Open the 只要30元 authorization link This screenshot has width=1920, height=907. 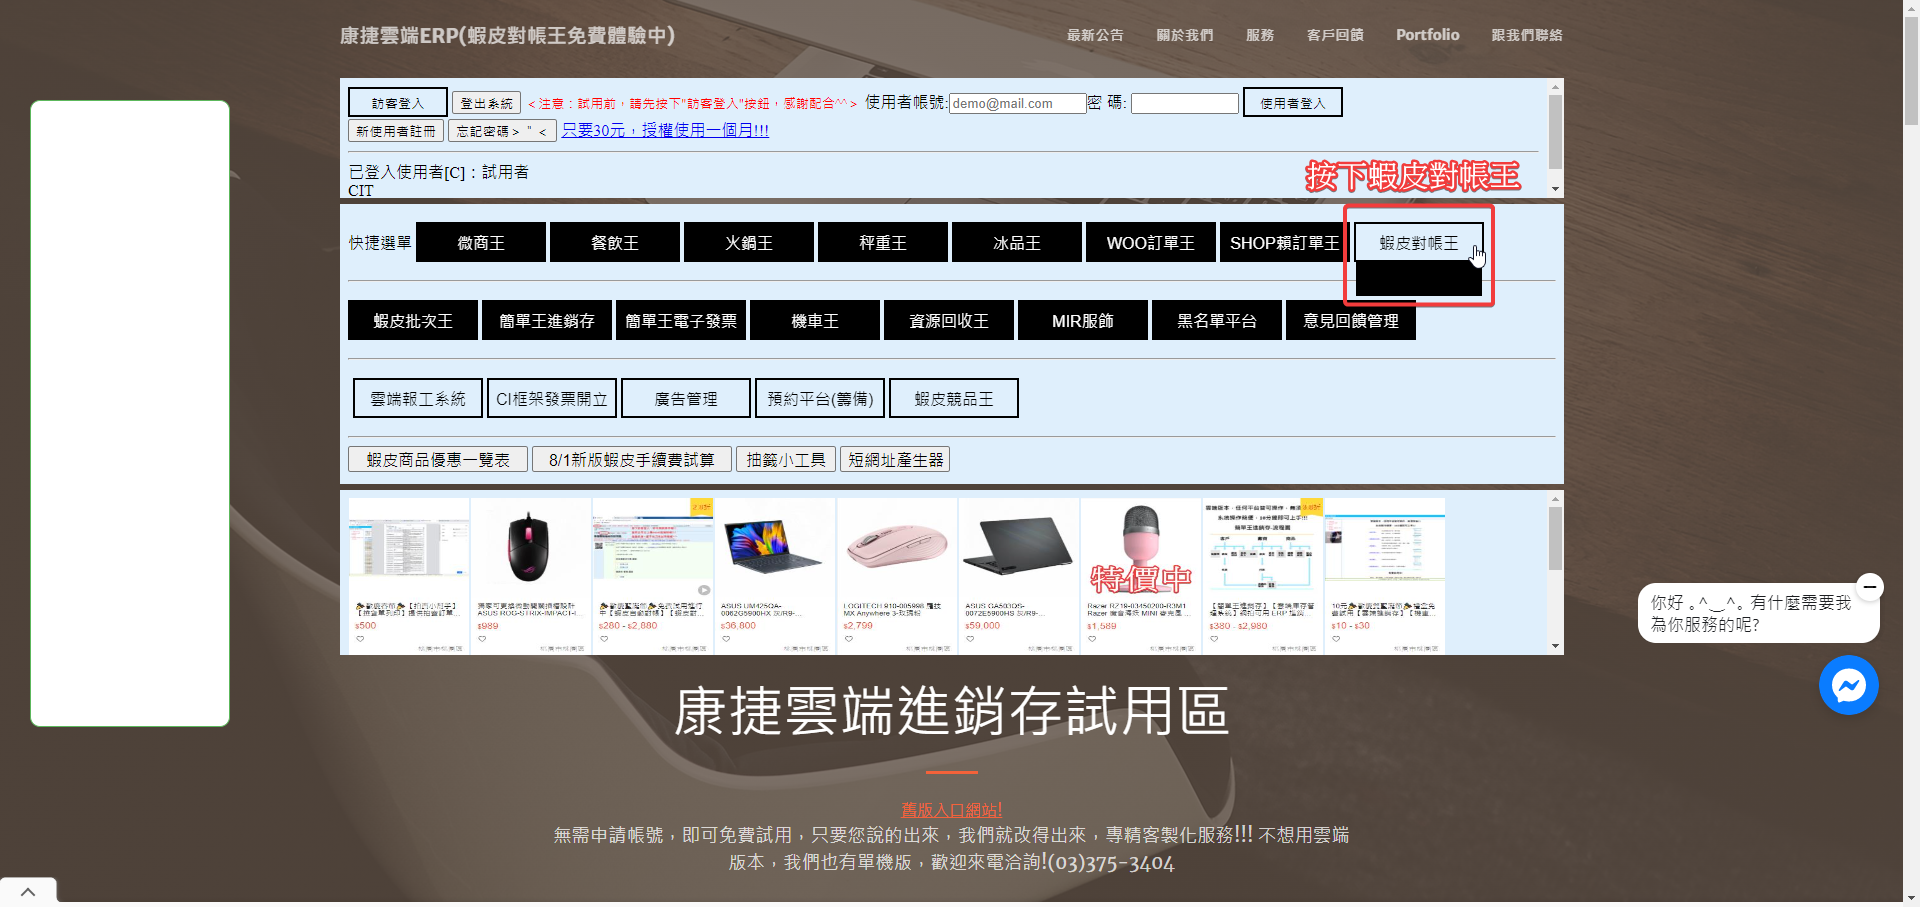[x=665, y=130]
